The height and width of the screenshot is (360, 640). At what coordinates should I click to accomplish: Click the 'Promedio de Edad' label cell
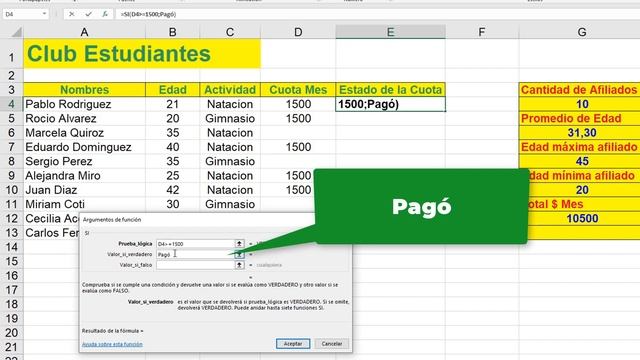[580, 118]
